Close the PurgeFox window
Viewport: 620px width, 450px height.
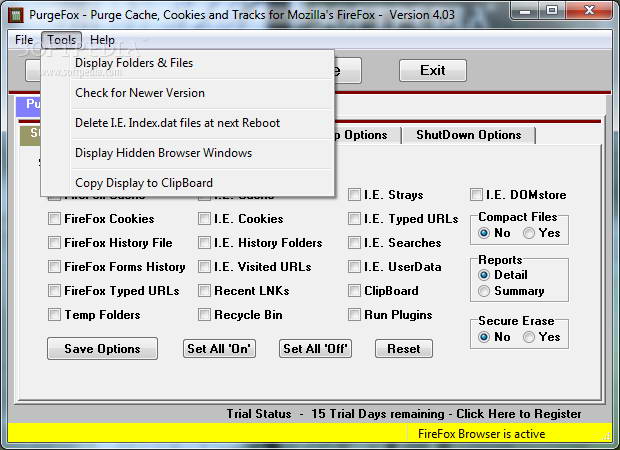589,11
